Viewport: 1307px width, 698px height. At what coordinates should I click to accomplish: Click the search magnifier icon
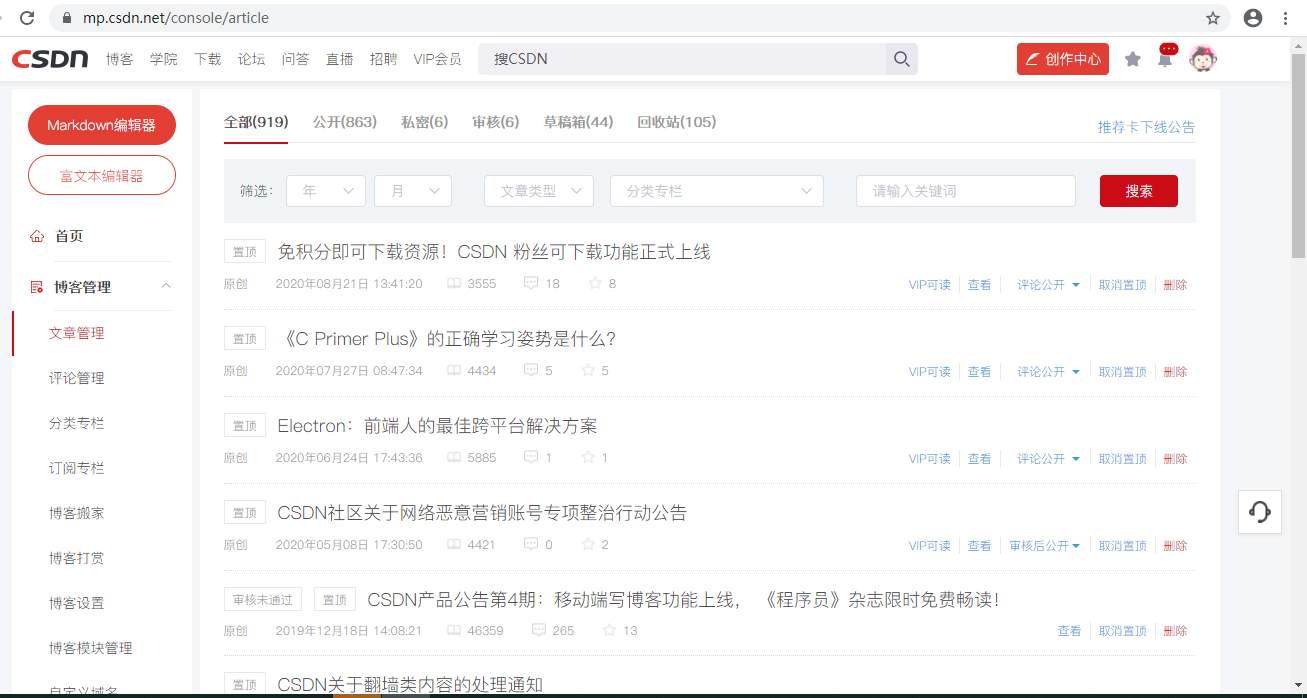coord(901,59)
